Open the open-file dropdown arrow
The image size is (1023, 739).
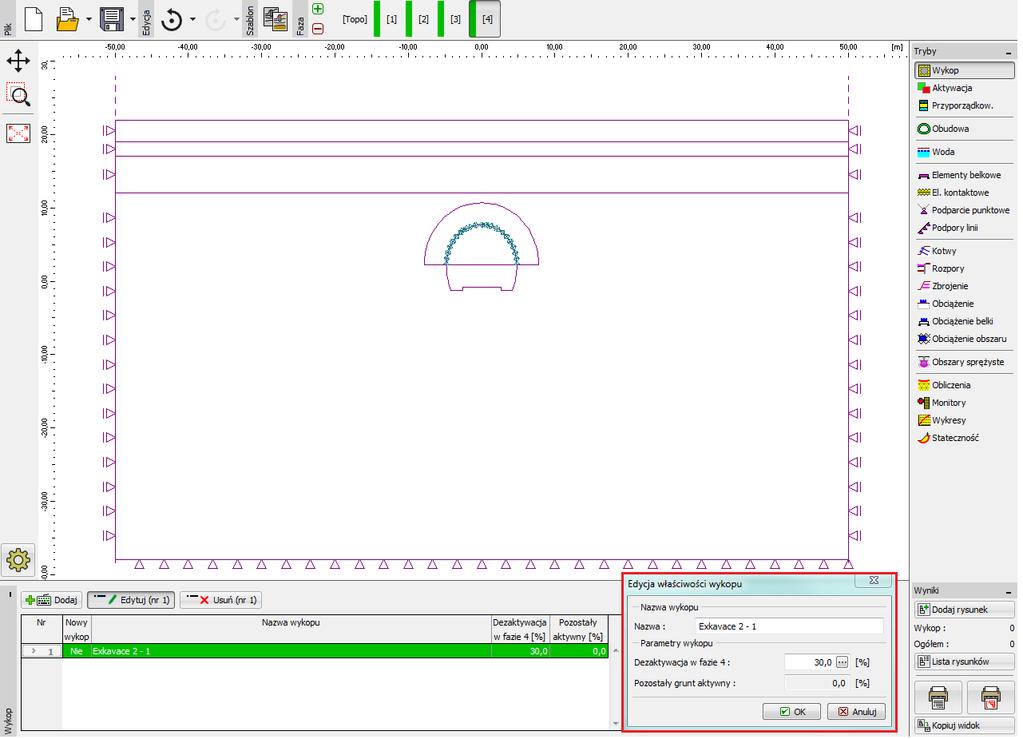click(x=89, y=20)
